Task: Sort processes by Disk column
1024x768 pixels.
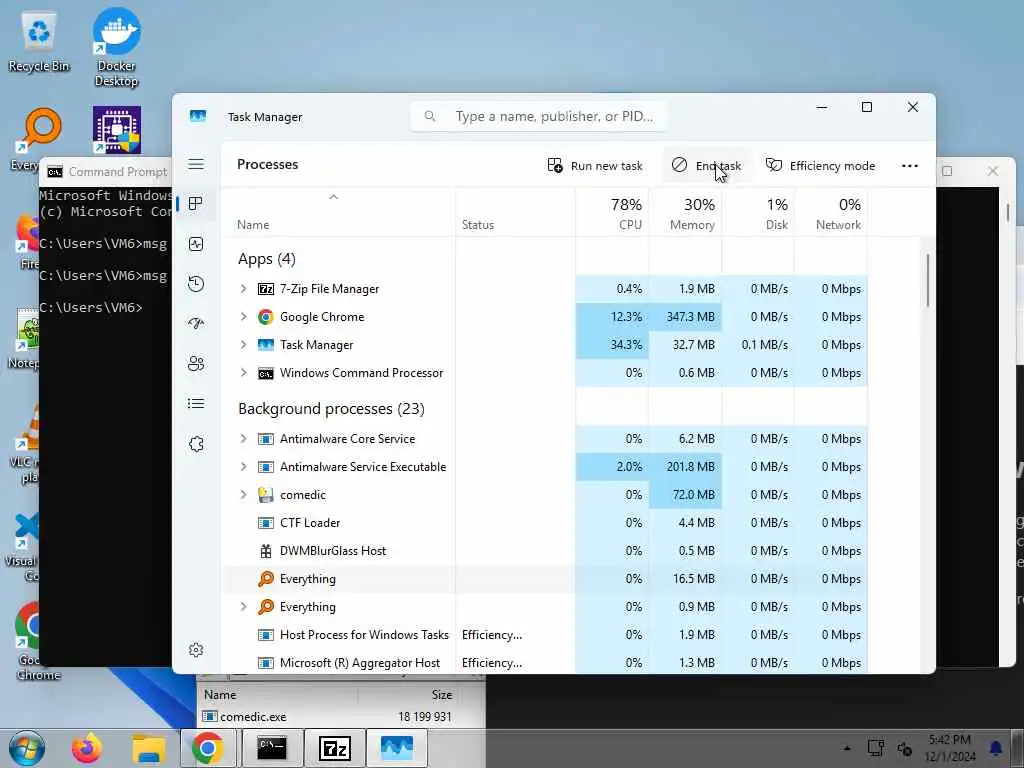Action: point(758,214)
